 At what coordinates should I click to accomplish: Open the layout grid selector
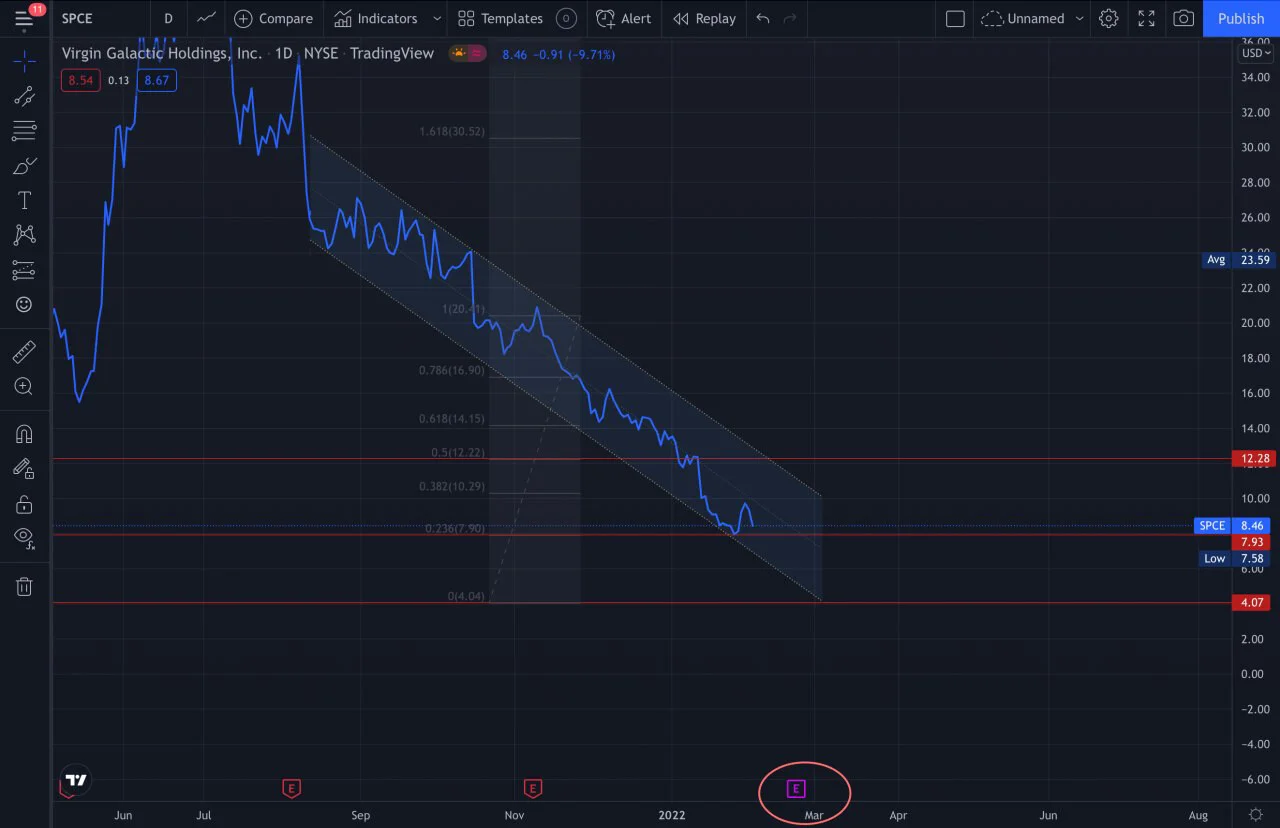[x=955, y=18]
